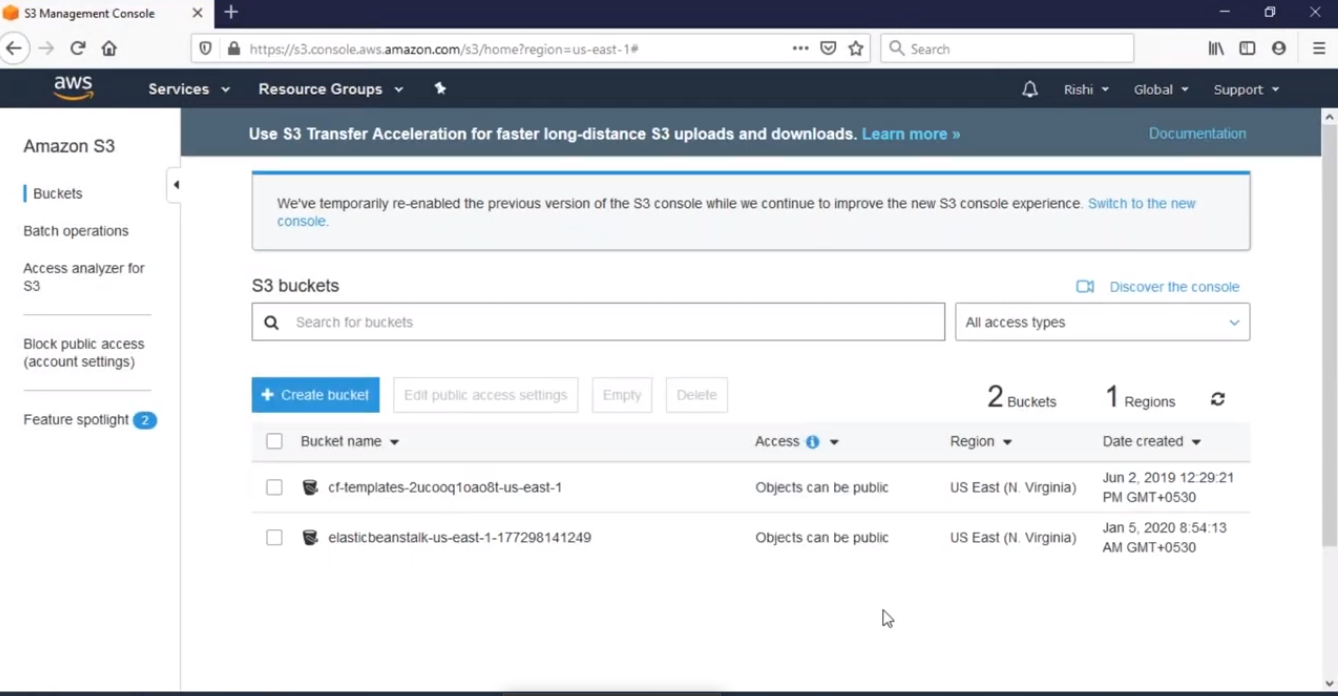Click the AWS logo in the navigation bar
The image size is (1338, 696).
(72, 87)
